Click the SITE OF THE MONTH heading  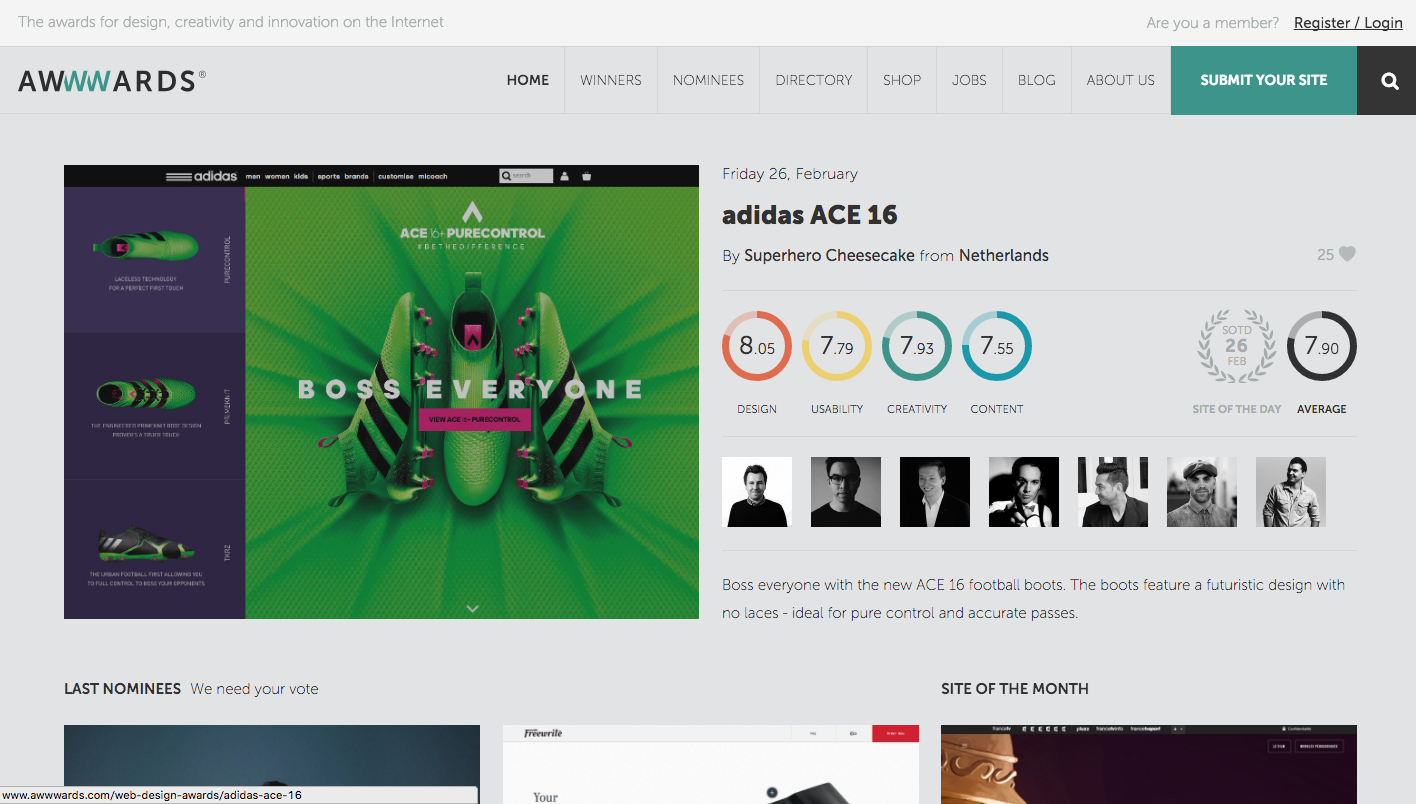(x=1015, y=689)
